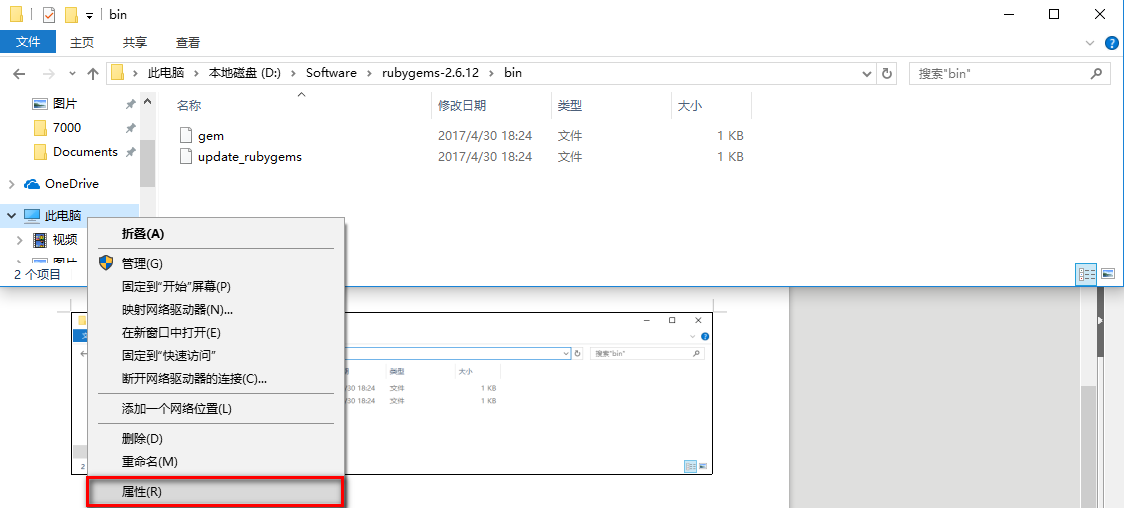
Task: Click Software in the address breadcrumb
Action: tap(331, 73)
